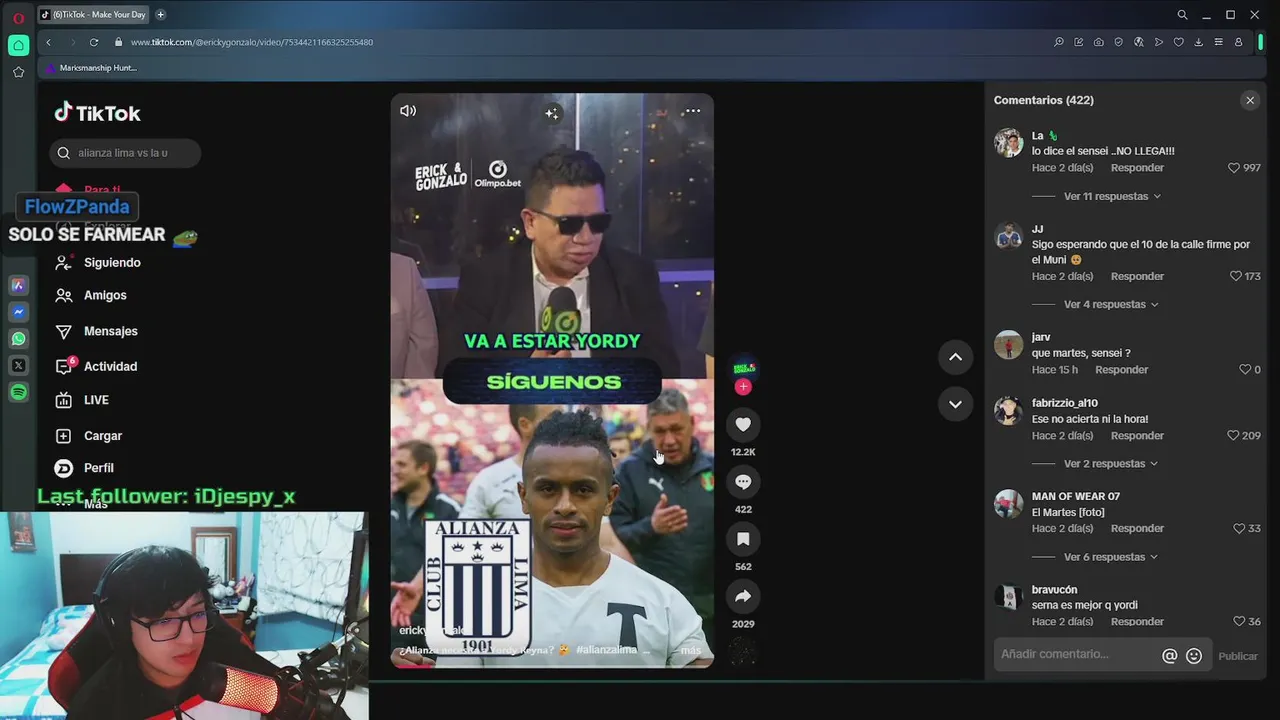Open the Opera main menu logo

coord(18,17)
